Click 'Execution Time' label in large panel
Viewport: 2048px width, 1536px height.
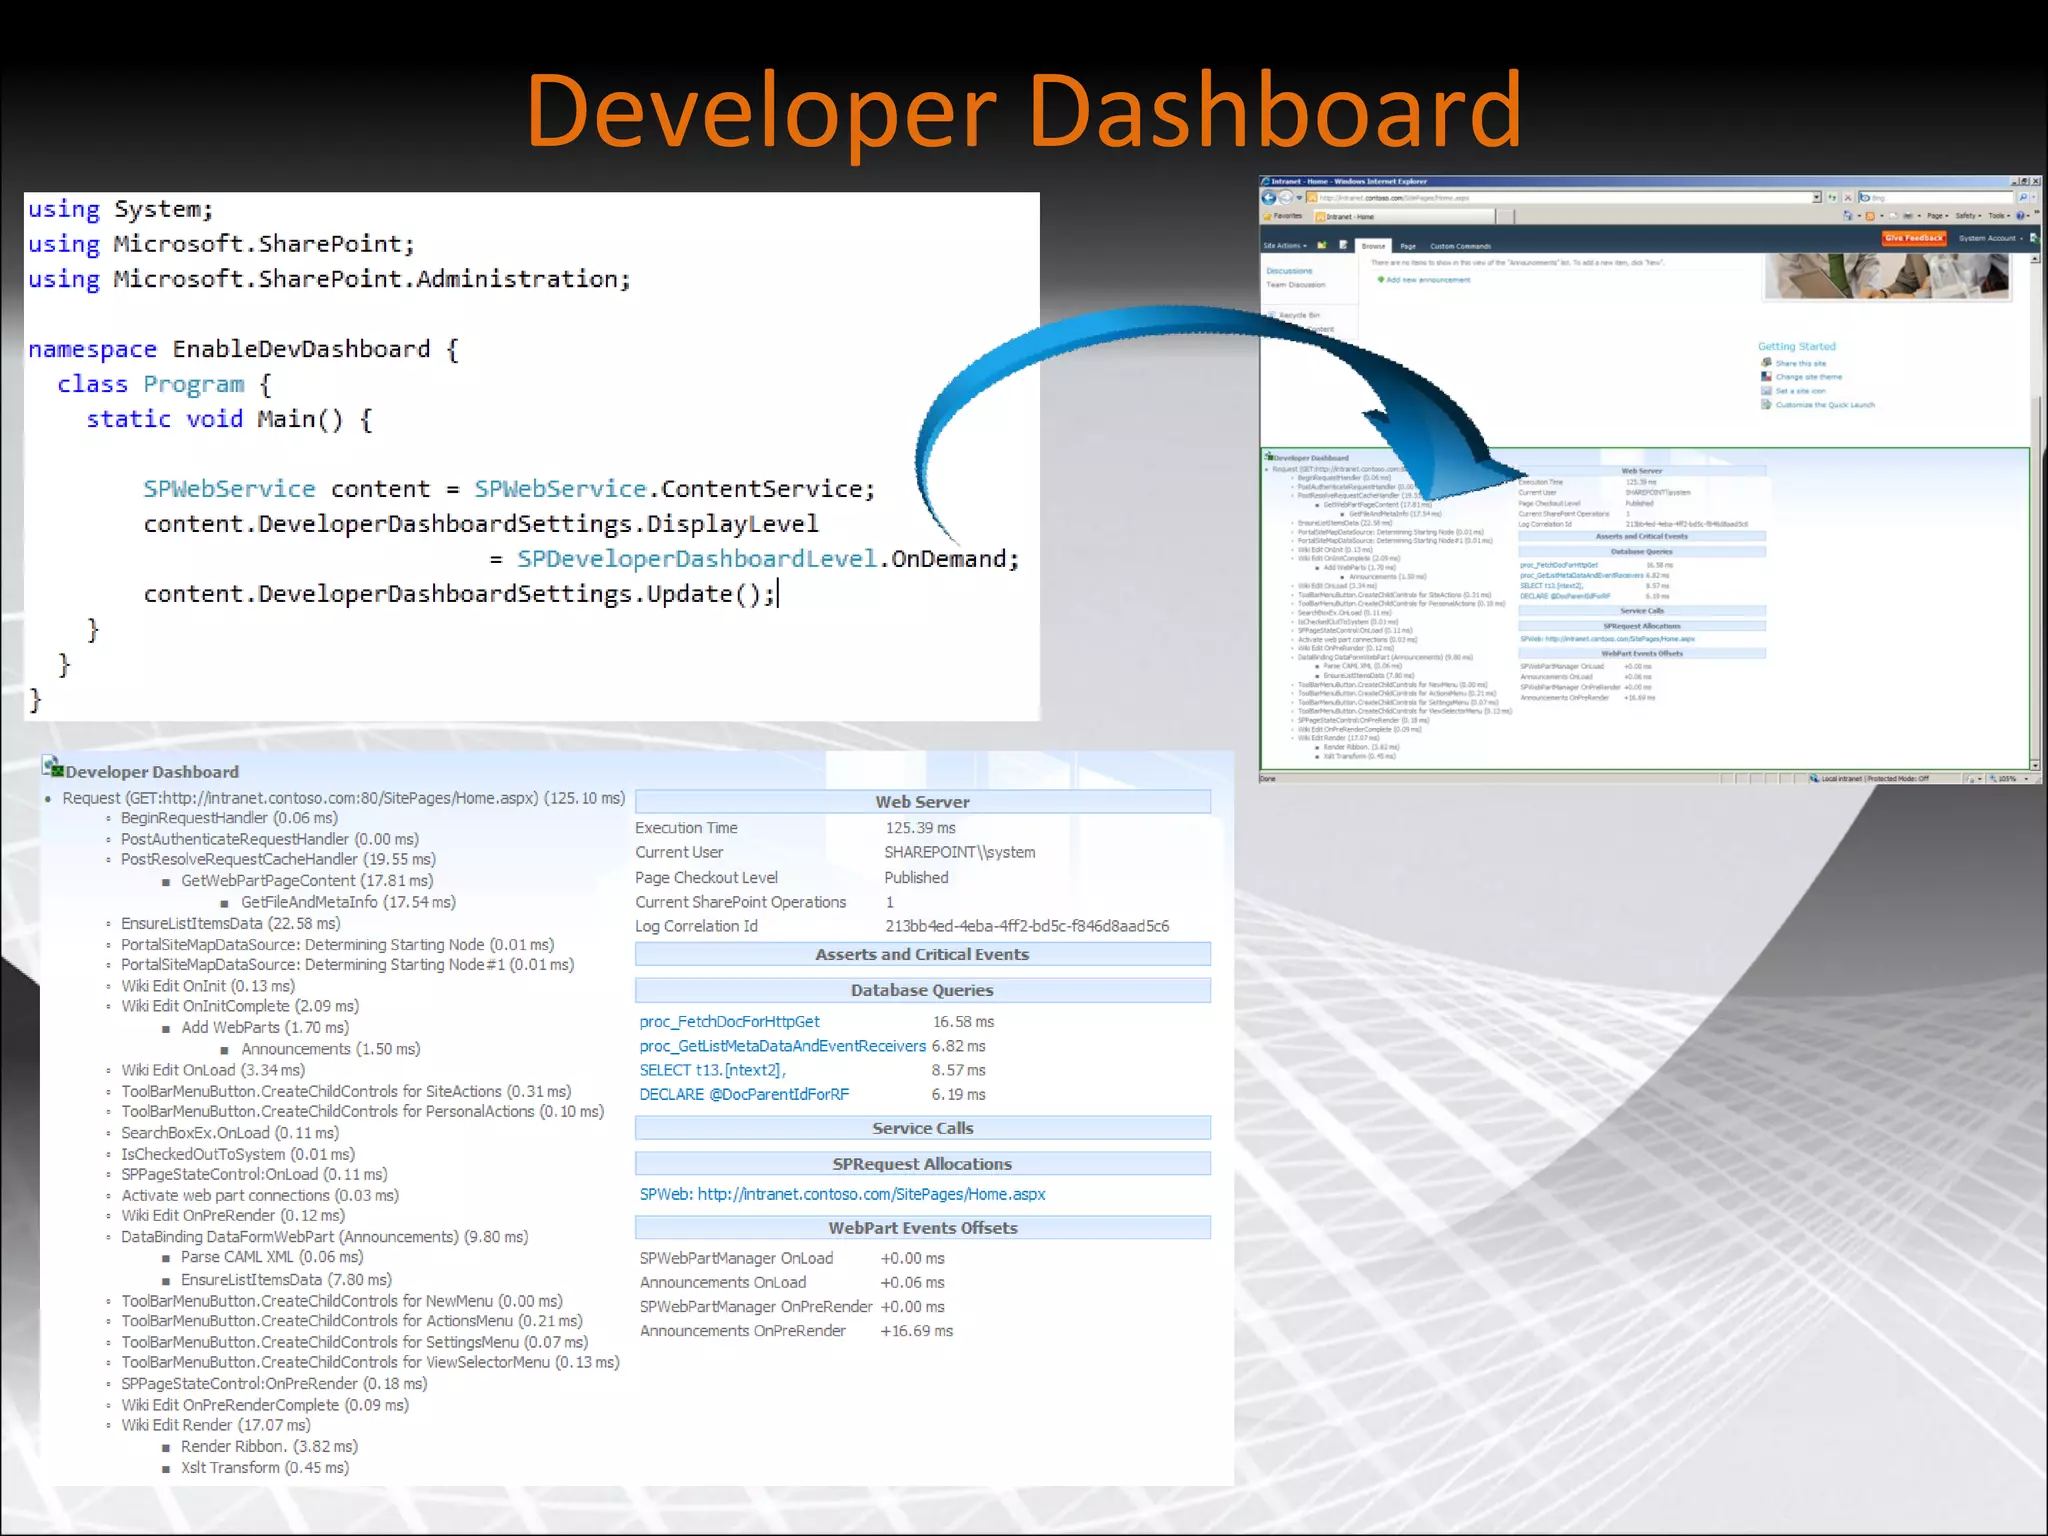point(686,828)
